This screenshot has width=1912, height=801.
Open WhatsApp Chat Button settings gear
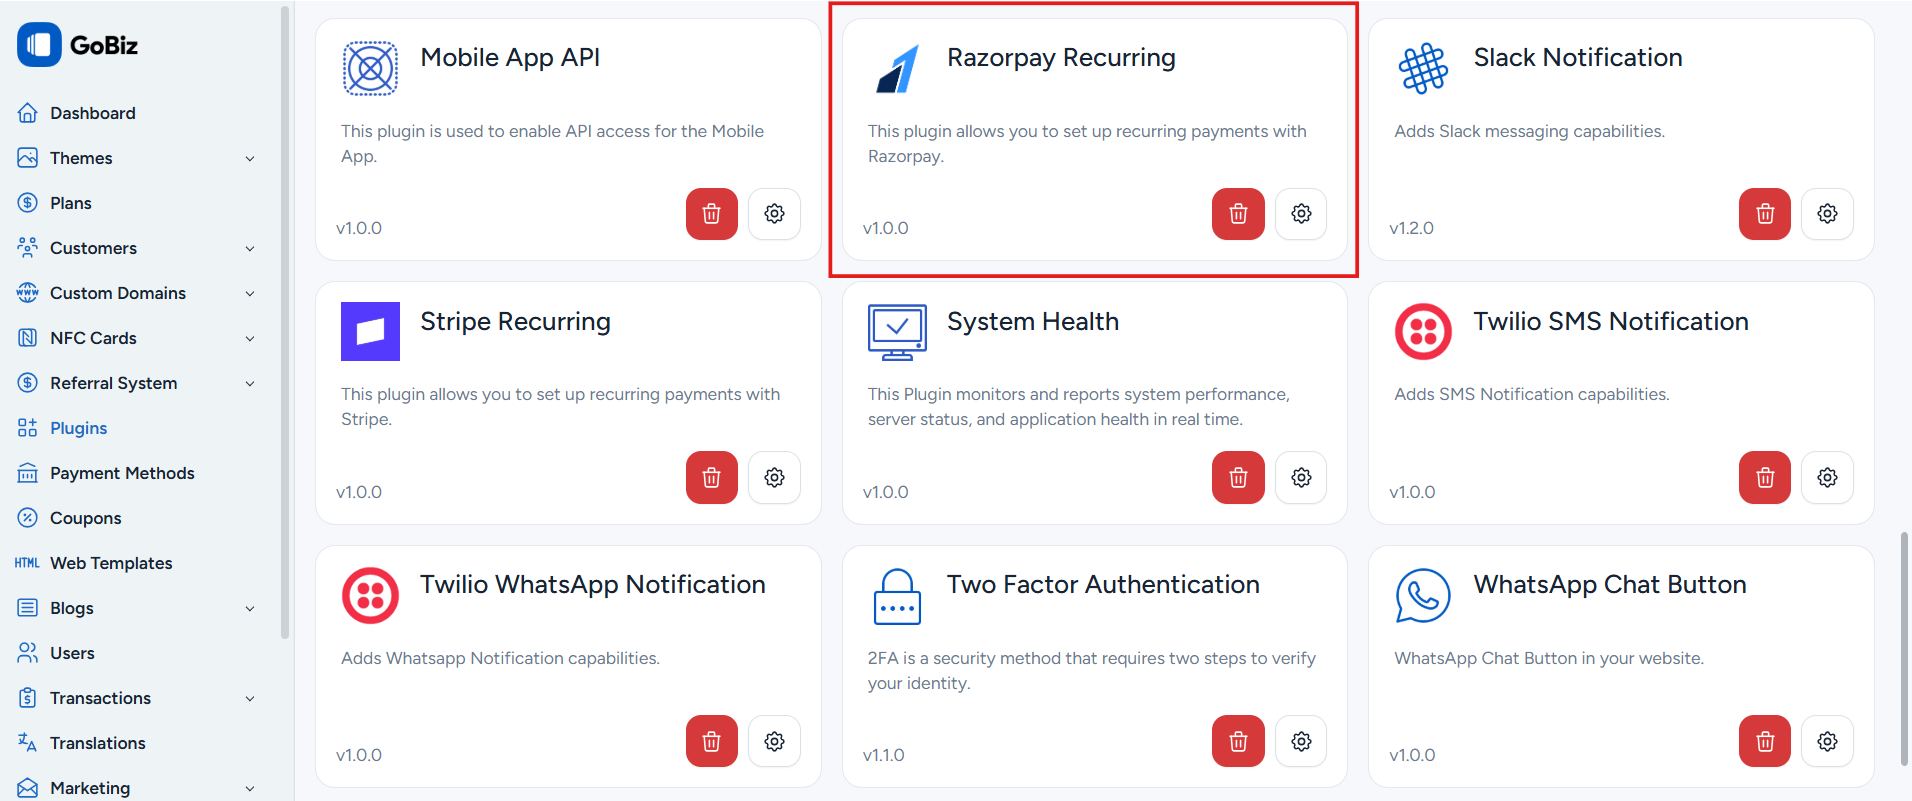(1827, 741)
